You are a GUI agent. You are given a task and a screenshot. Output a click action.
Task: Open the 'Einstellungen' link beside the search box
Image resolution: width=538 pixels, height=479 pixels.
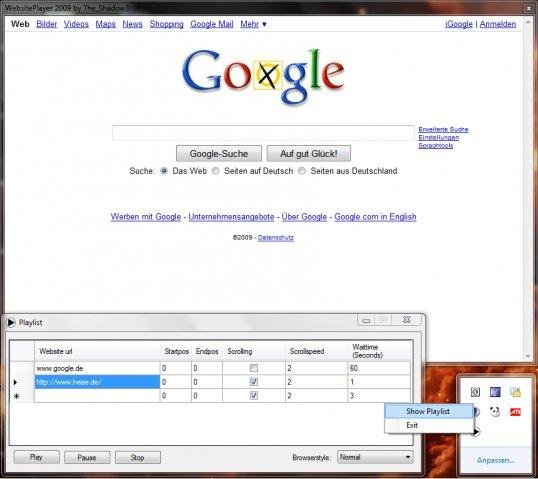click(438, 138)
